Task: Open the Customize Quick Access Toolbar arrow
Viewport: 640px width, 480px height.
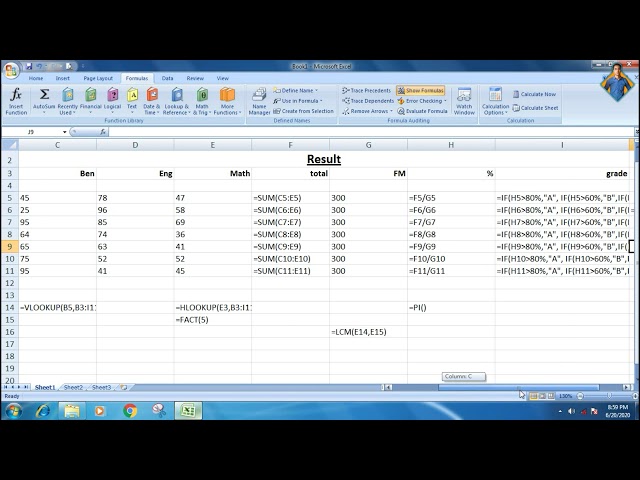Action: pos(83,66)
